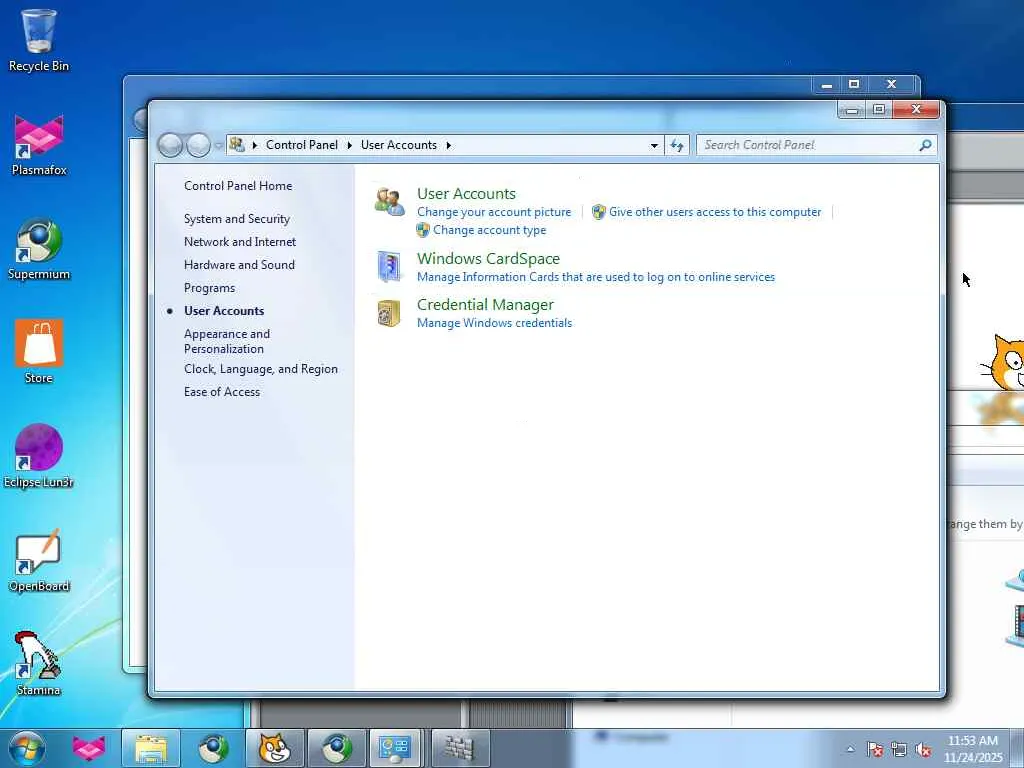
Task: Open the Credential Manager heading link
Action: pos(485,304)
